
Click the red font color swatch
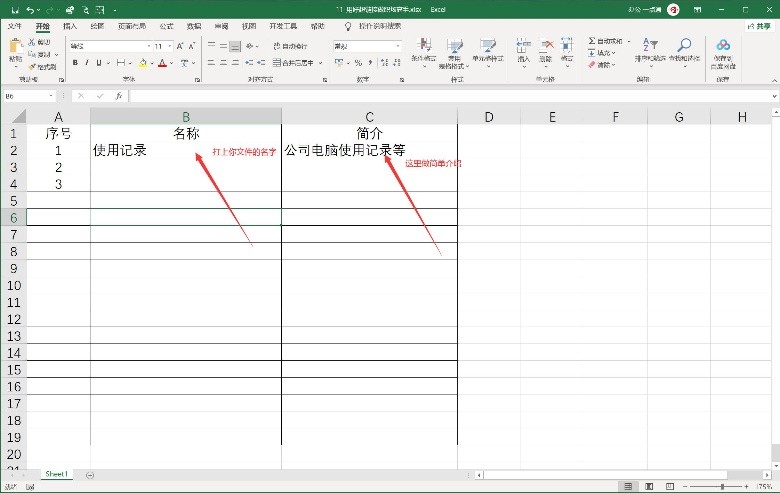coord(162,63)
